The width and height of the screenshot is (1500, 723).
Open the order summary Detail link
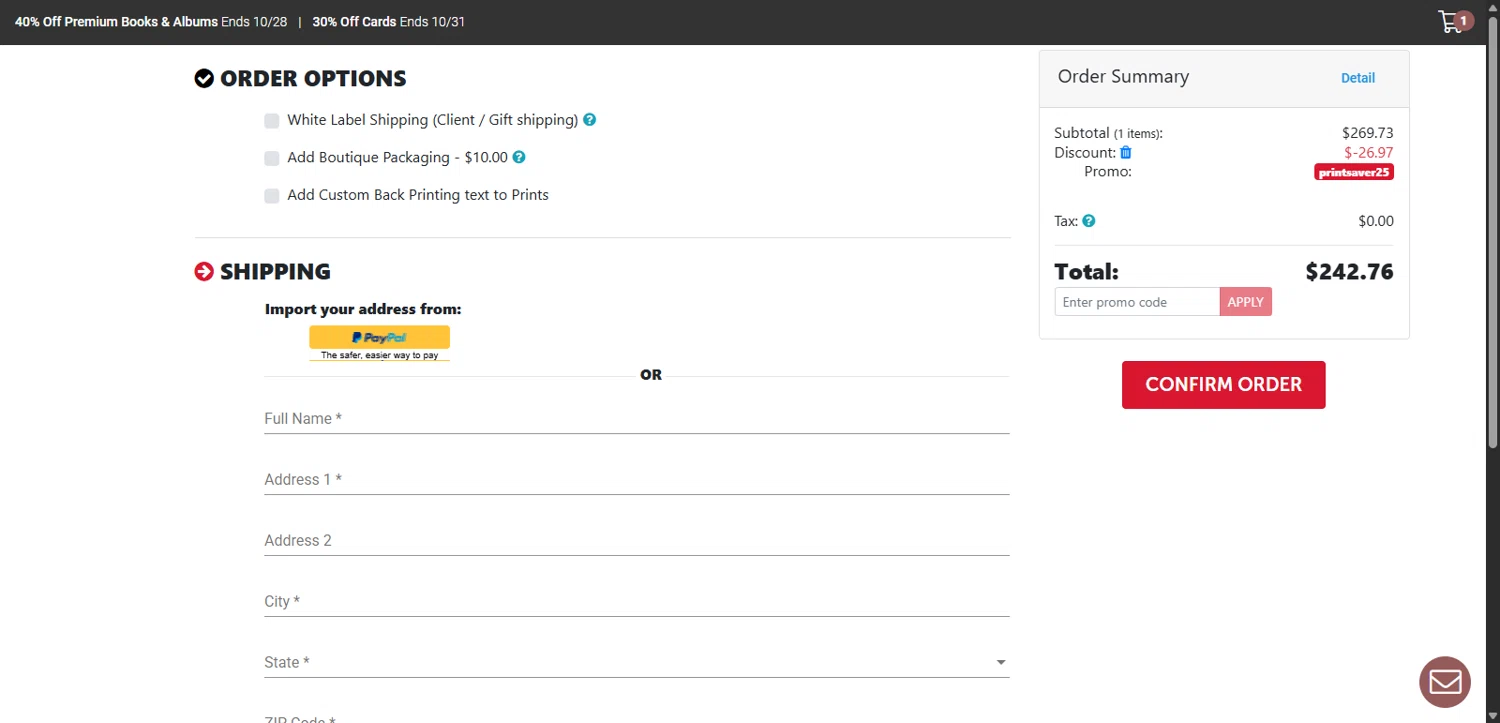pos(1357,78)
